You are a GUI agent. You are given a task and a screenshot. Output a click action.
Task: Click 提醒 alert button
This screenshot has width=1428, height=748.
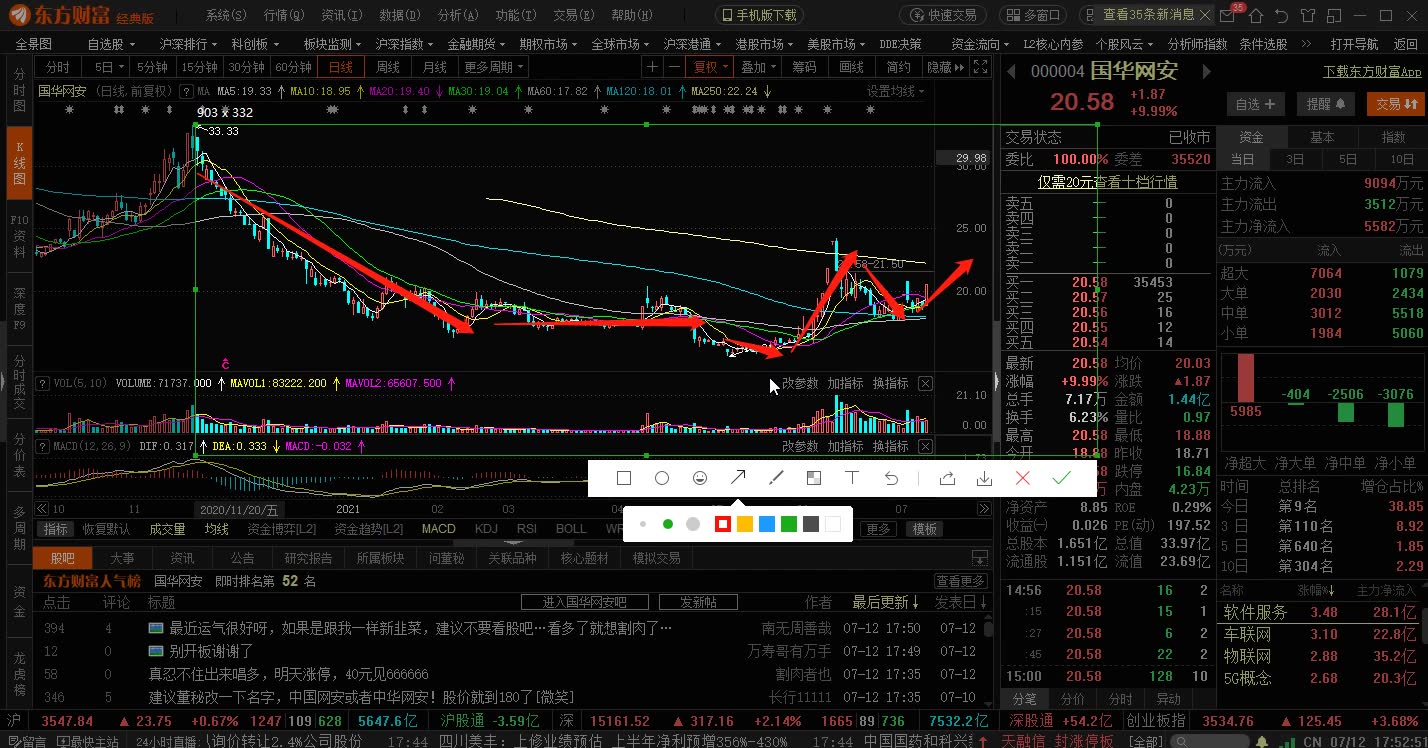1325,103
